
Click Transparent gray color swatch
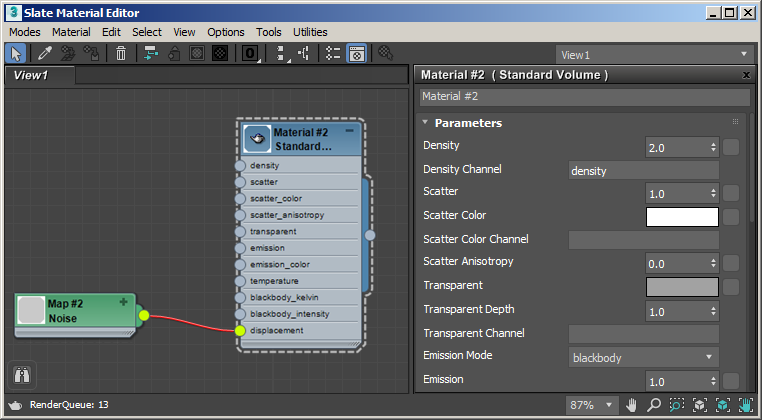click(x=682, y=287)
